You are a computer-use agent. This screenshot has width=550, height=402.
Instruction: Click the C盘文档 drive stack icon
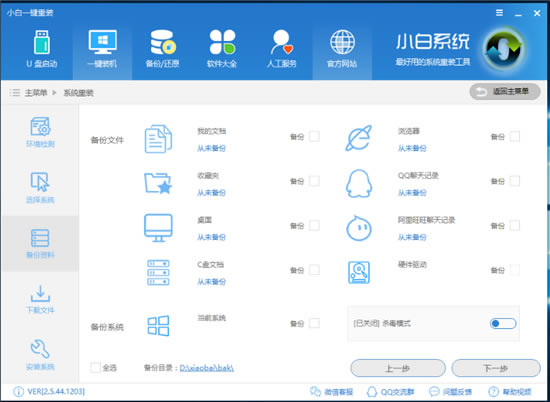[158, 272]
